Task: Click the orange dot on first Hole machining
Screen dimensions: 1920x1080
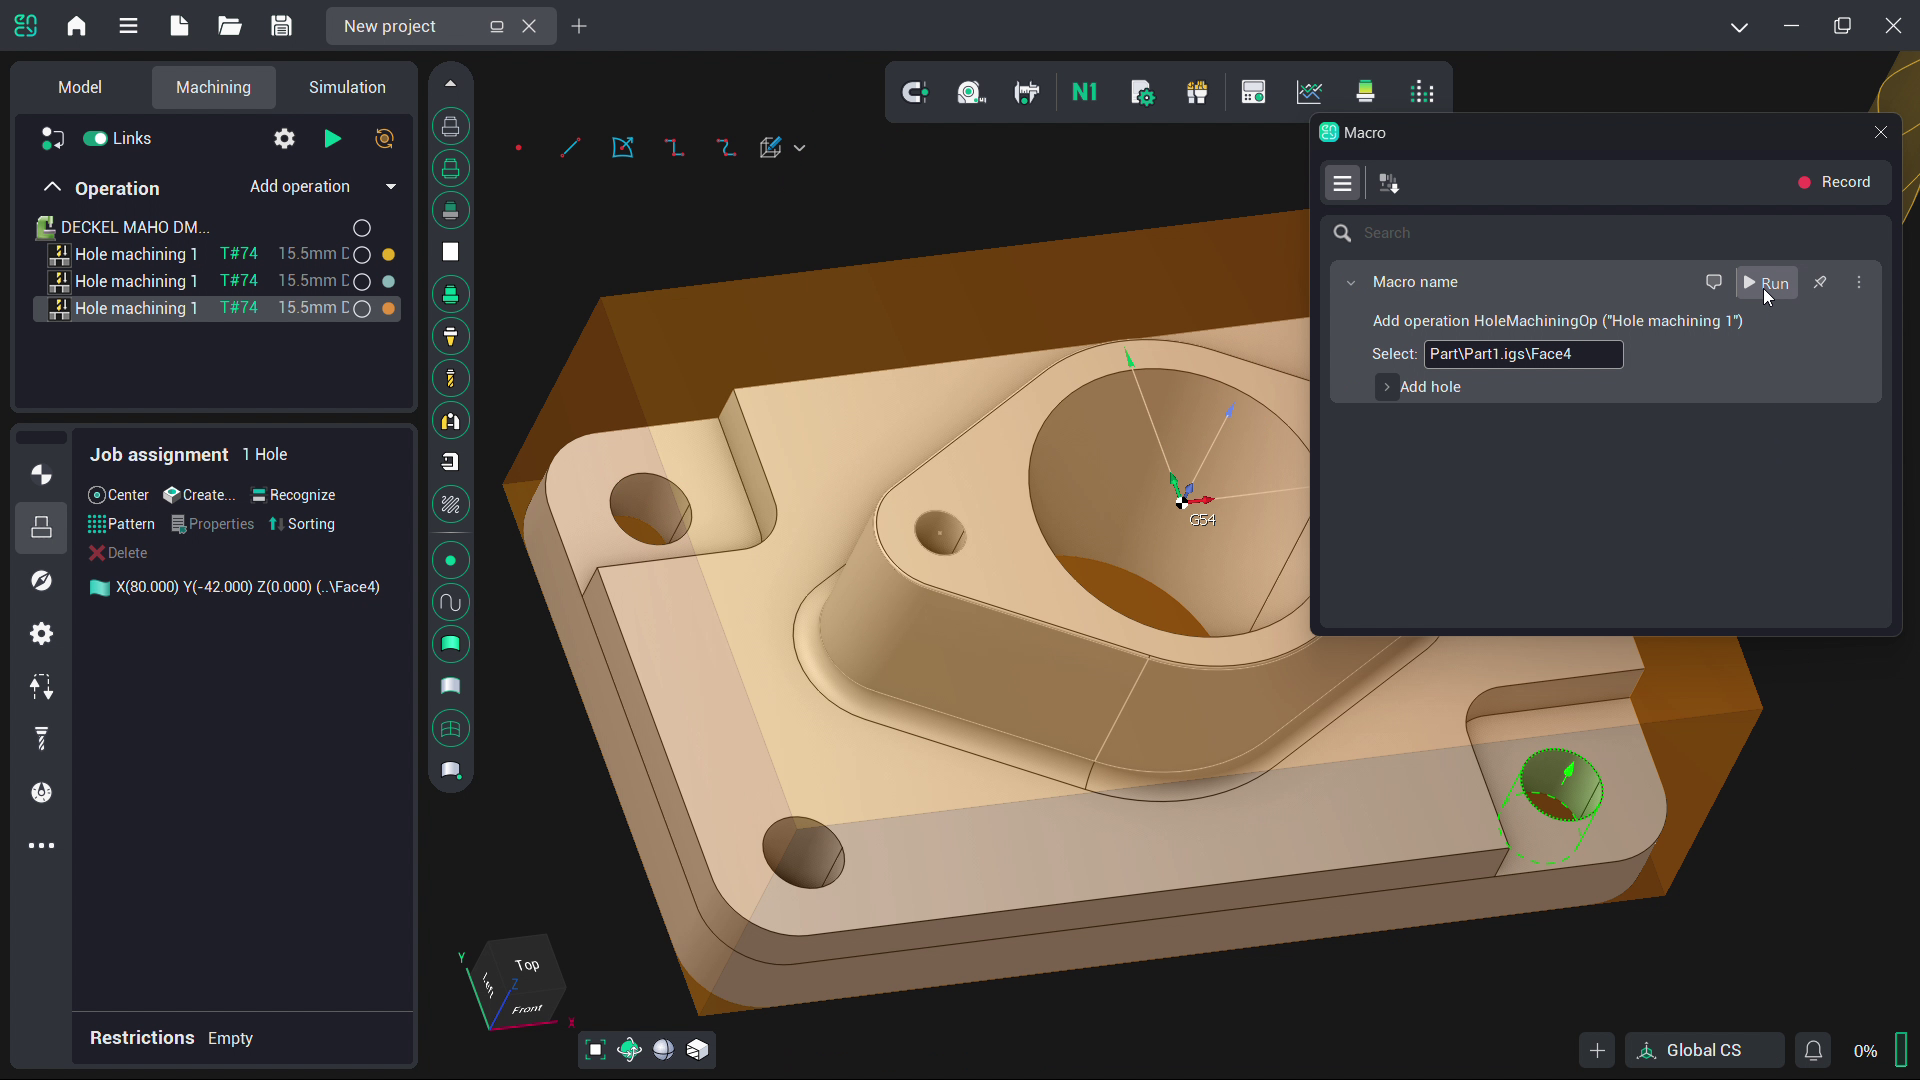Action: (x=389, y=255)
